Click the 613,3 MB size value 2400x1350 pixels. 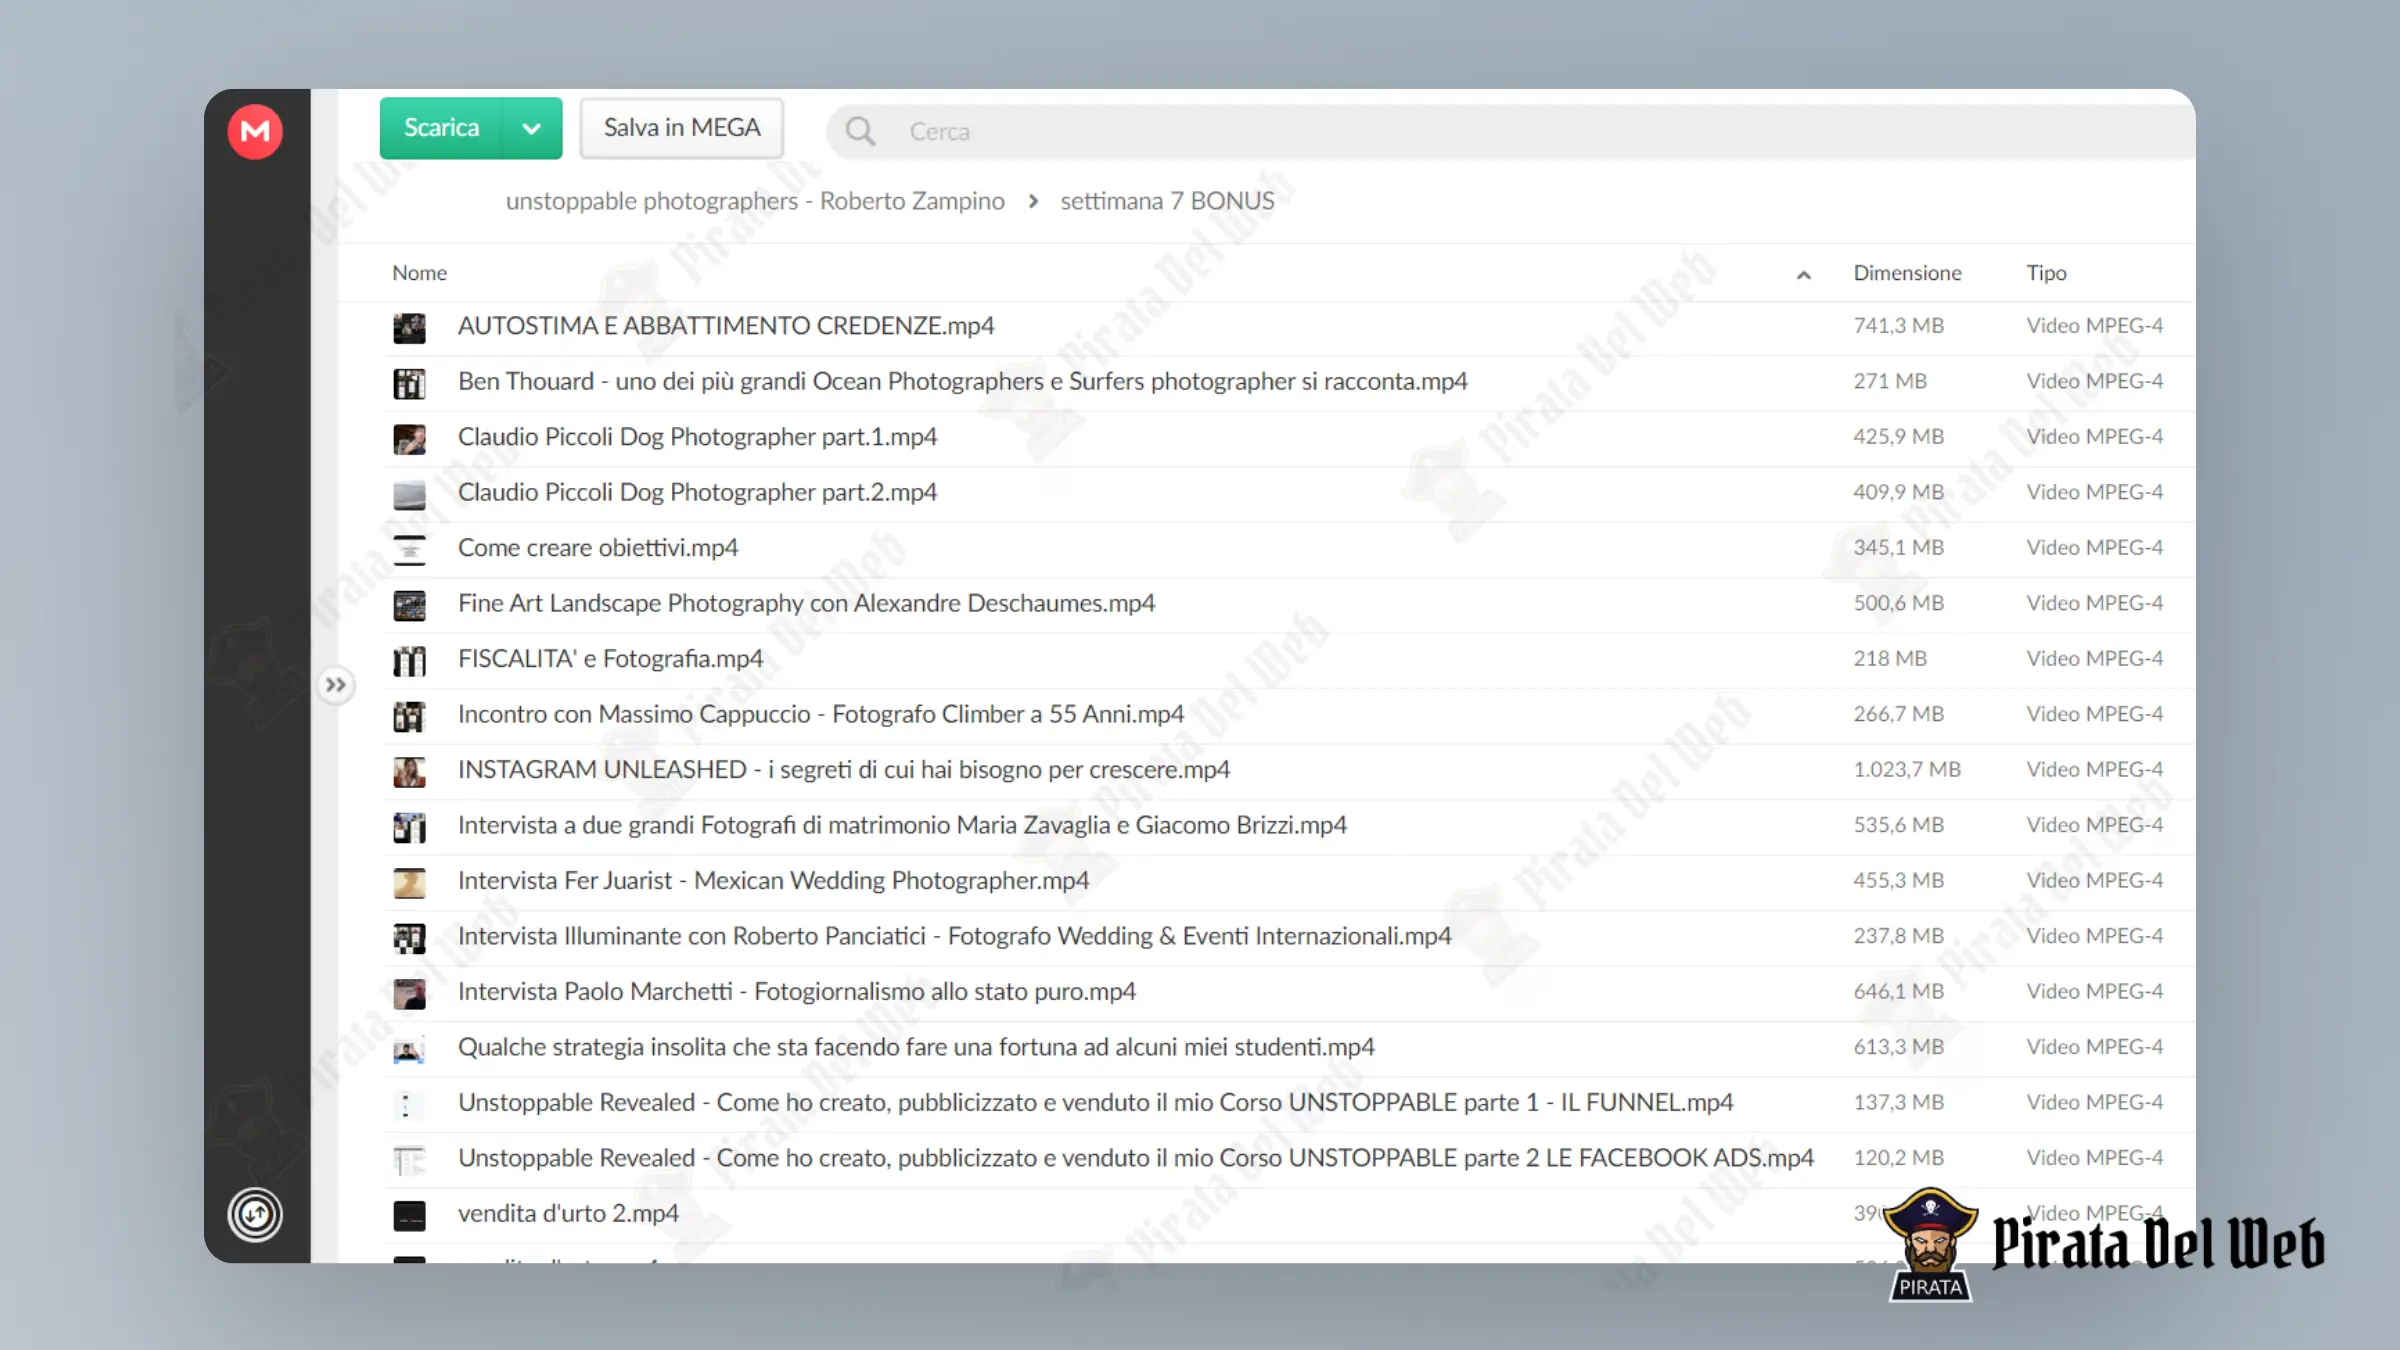click(1898, 1047)
